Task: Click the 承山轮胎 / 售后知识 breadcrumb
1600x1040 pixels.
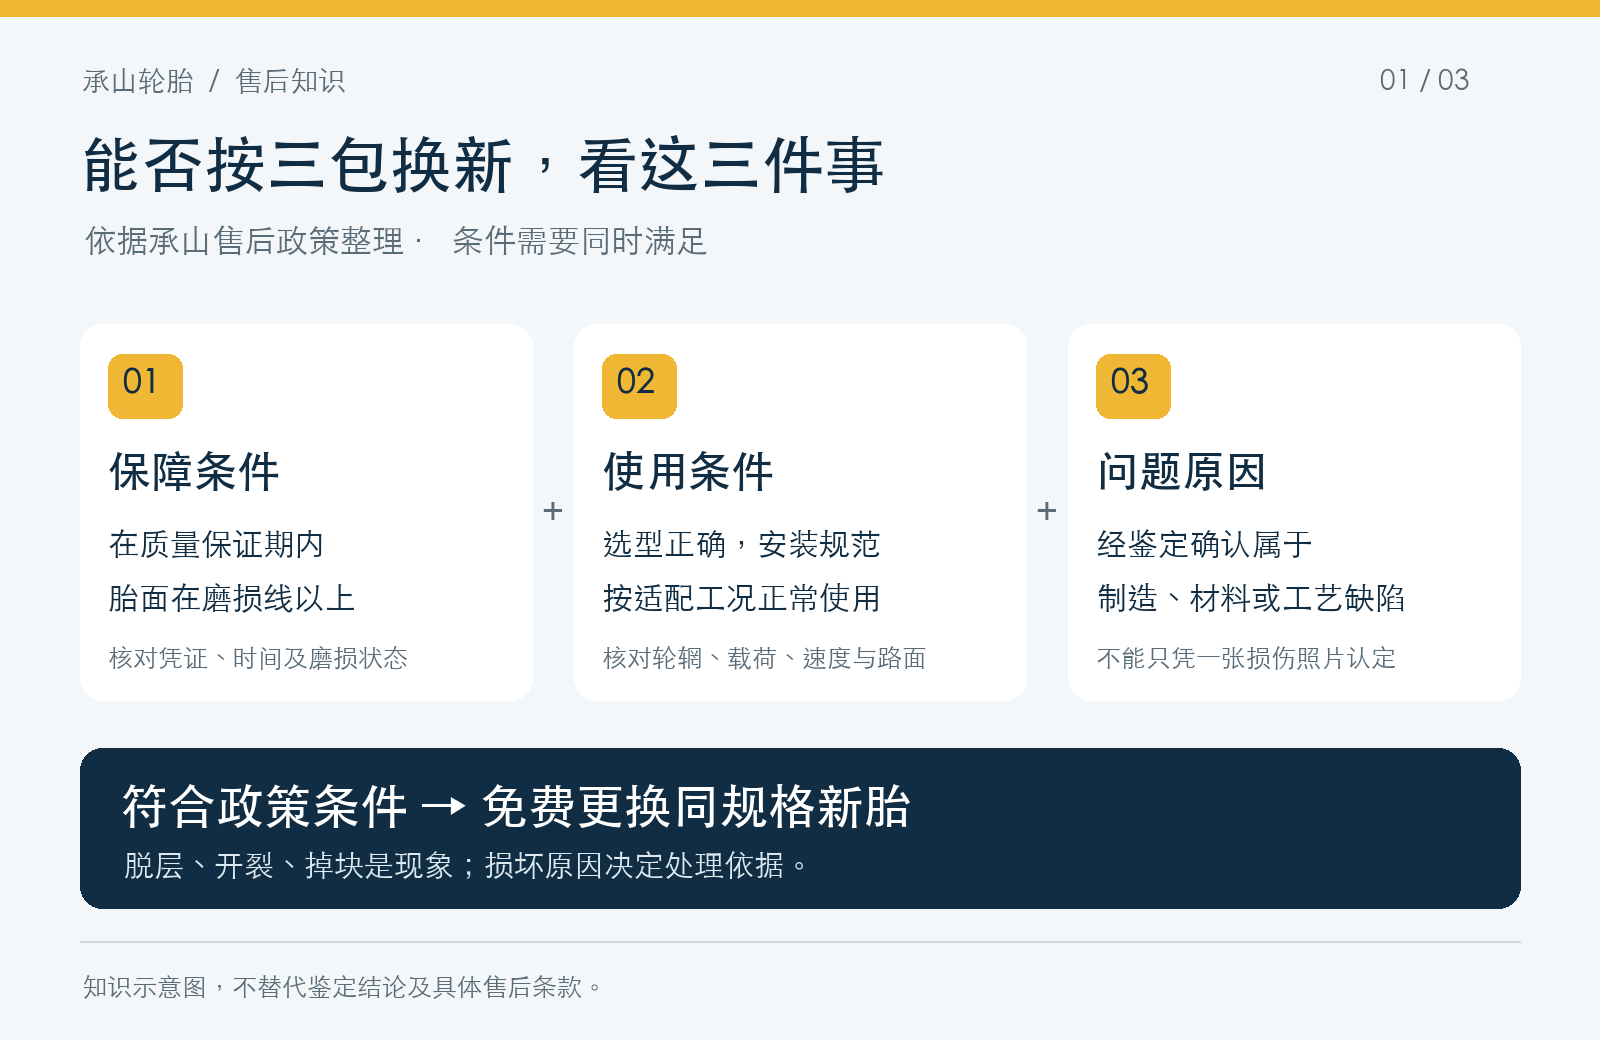Action: 214,81
